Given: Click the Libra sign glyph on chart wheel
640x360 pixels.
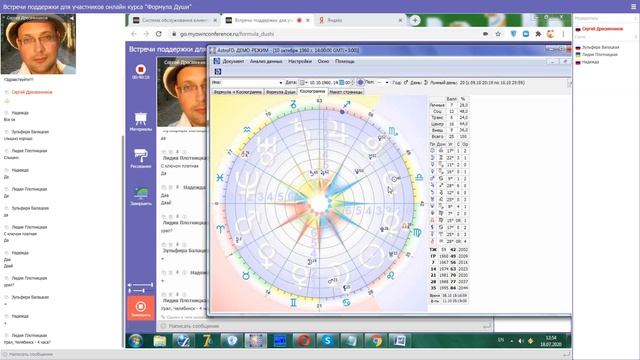Looking at the screenshot, I should coord(419,177).
